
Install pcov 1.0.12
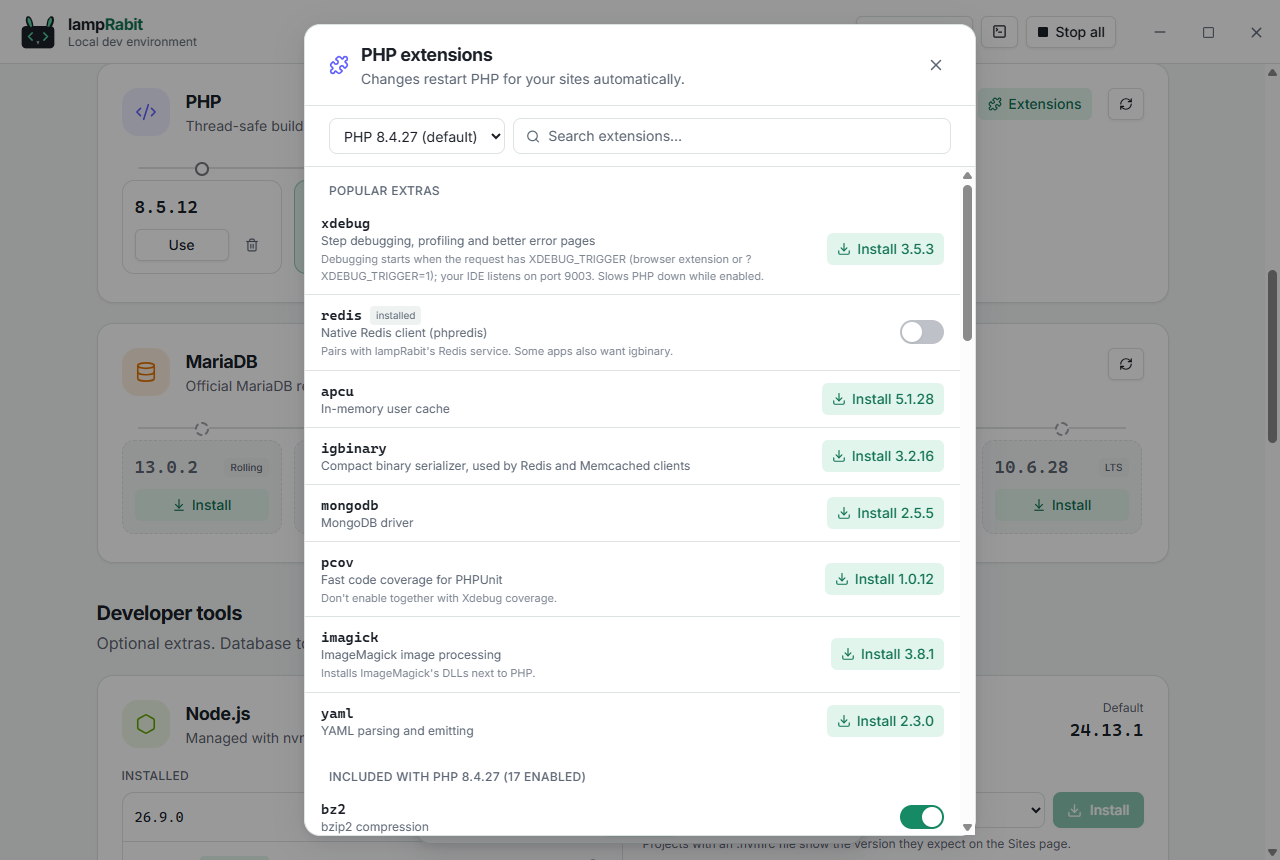[x=884, y=579]
